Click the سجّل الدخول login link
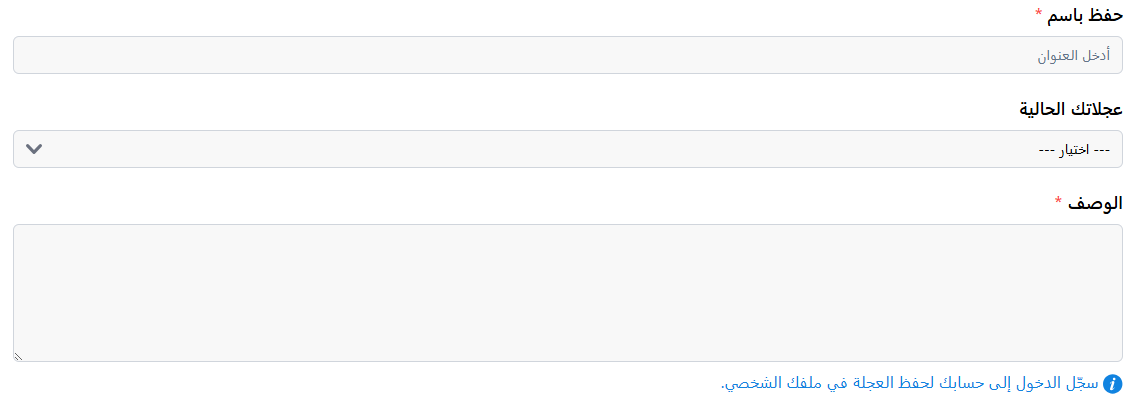 pyautogui.click(x=1061, y=384)
